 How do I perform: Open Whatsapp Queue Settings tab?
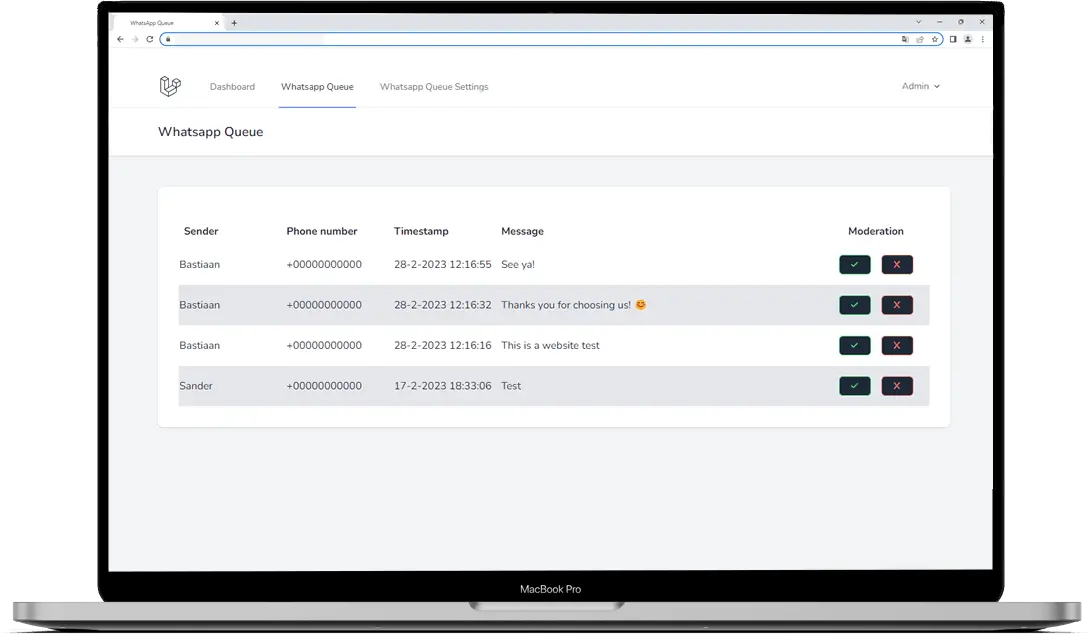[x=434, y=87]
